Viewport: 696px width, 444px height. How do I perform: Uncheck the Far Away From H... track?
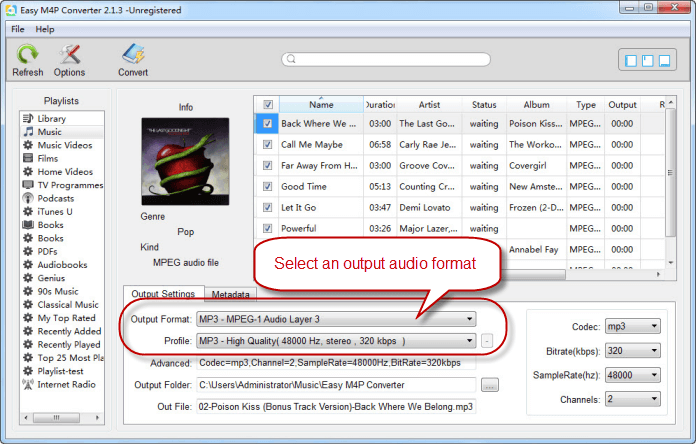(267, 166)
